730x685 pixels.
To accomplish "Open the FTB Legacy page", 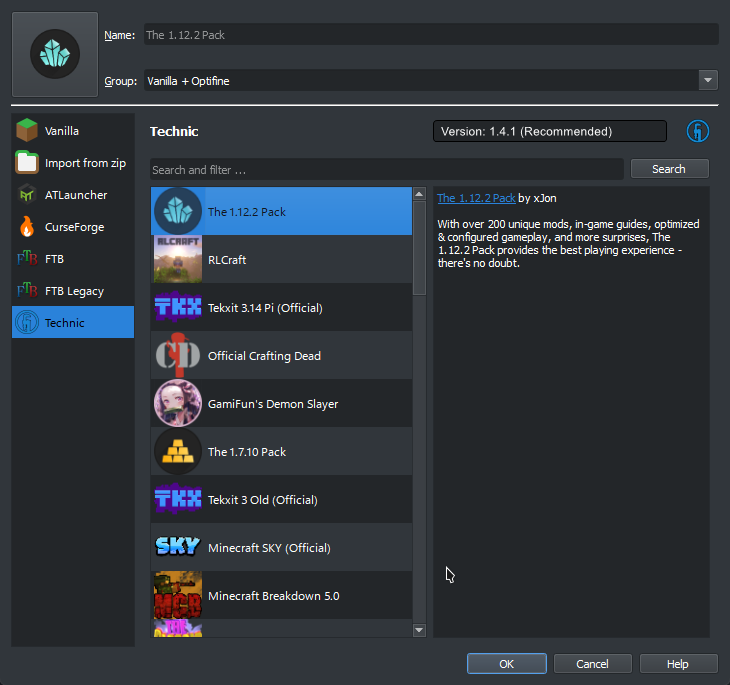I will click(73, 291).
